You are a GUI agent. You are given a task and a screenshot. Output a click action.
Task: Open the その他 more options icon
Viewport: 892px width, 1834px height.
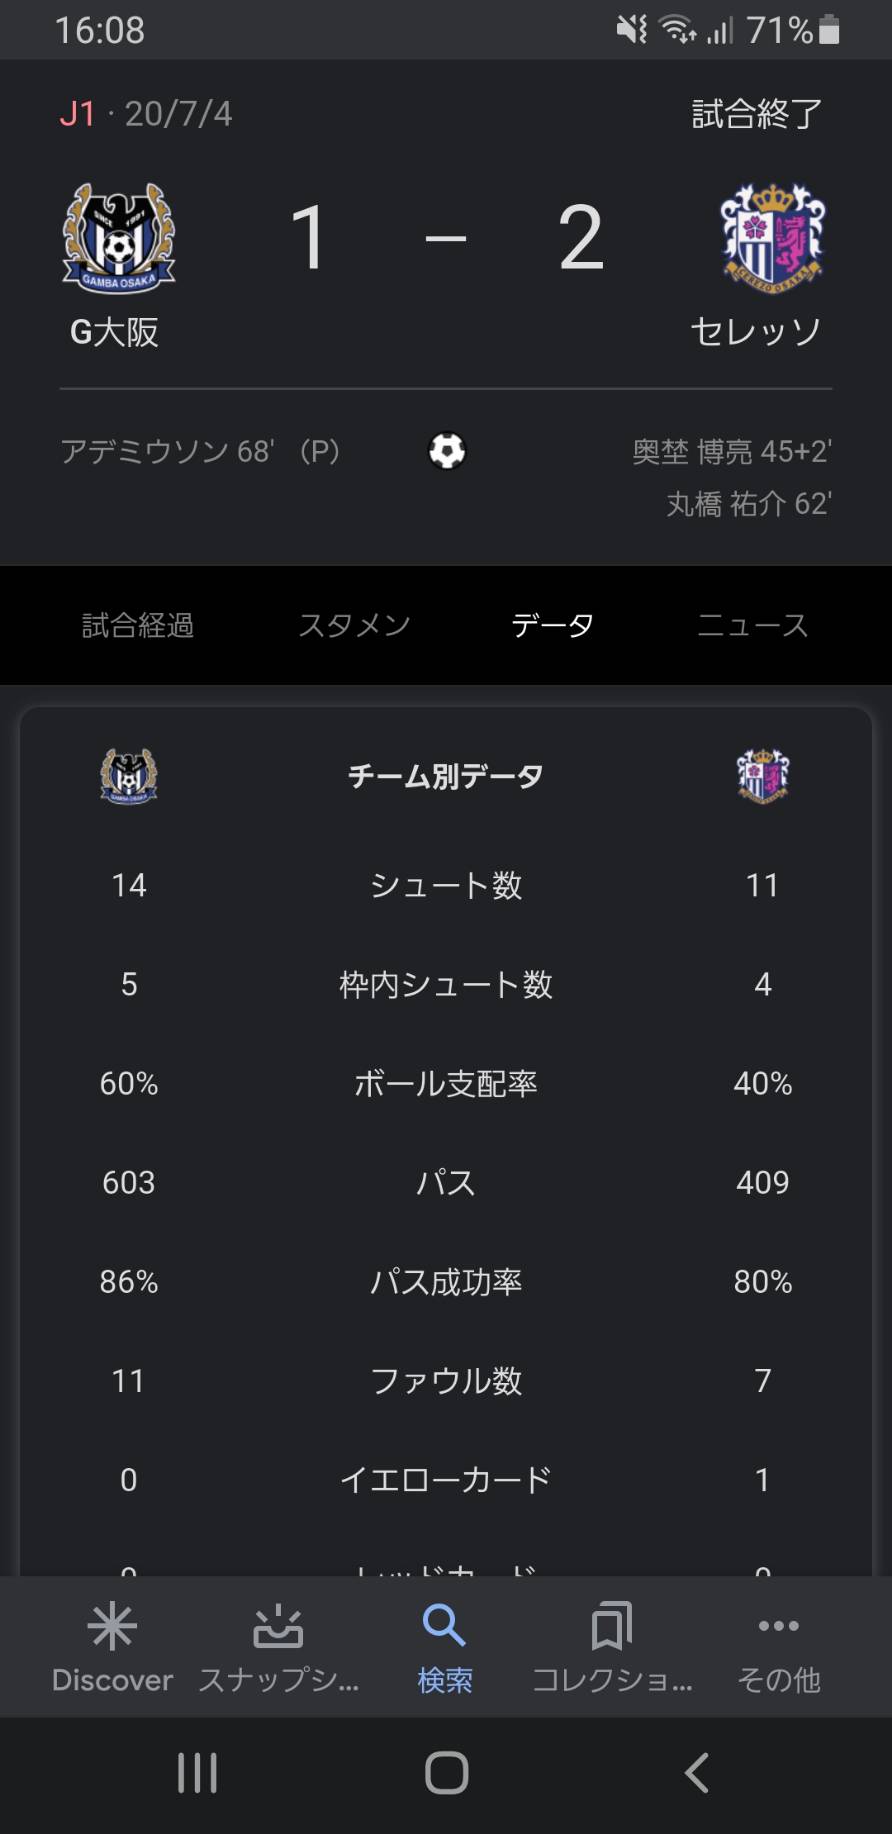(778, 1626)
